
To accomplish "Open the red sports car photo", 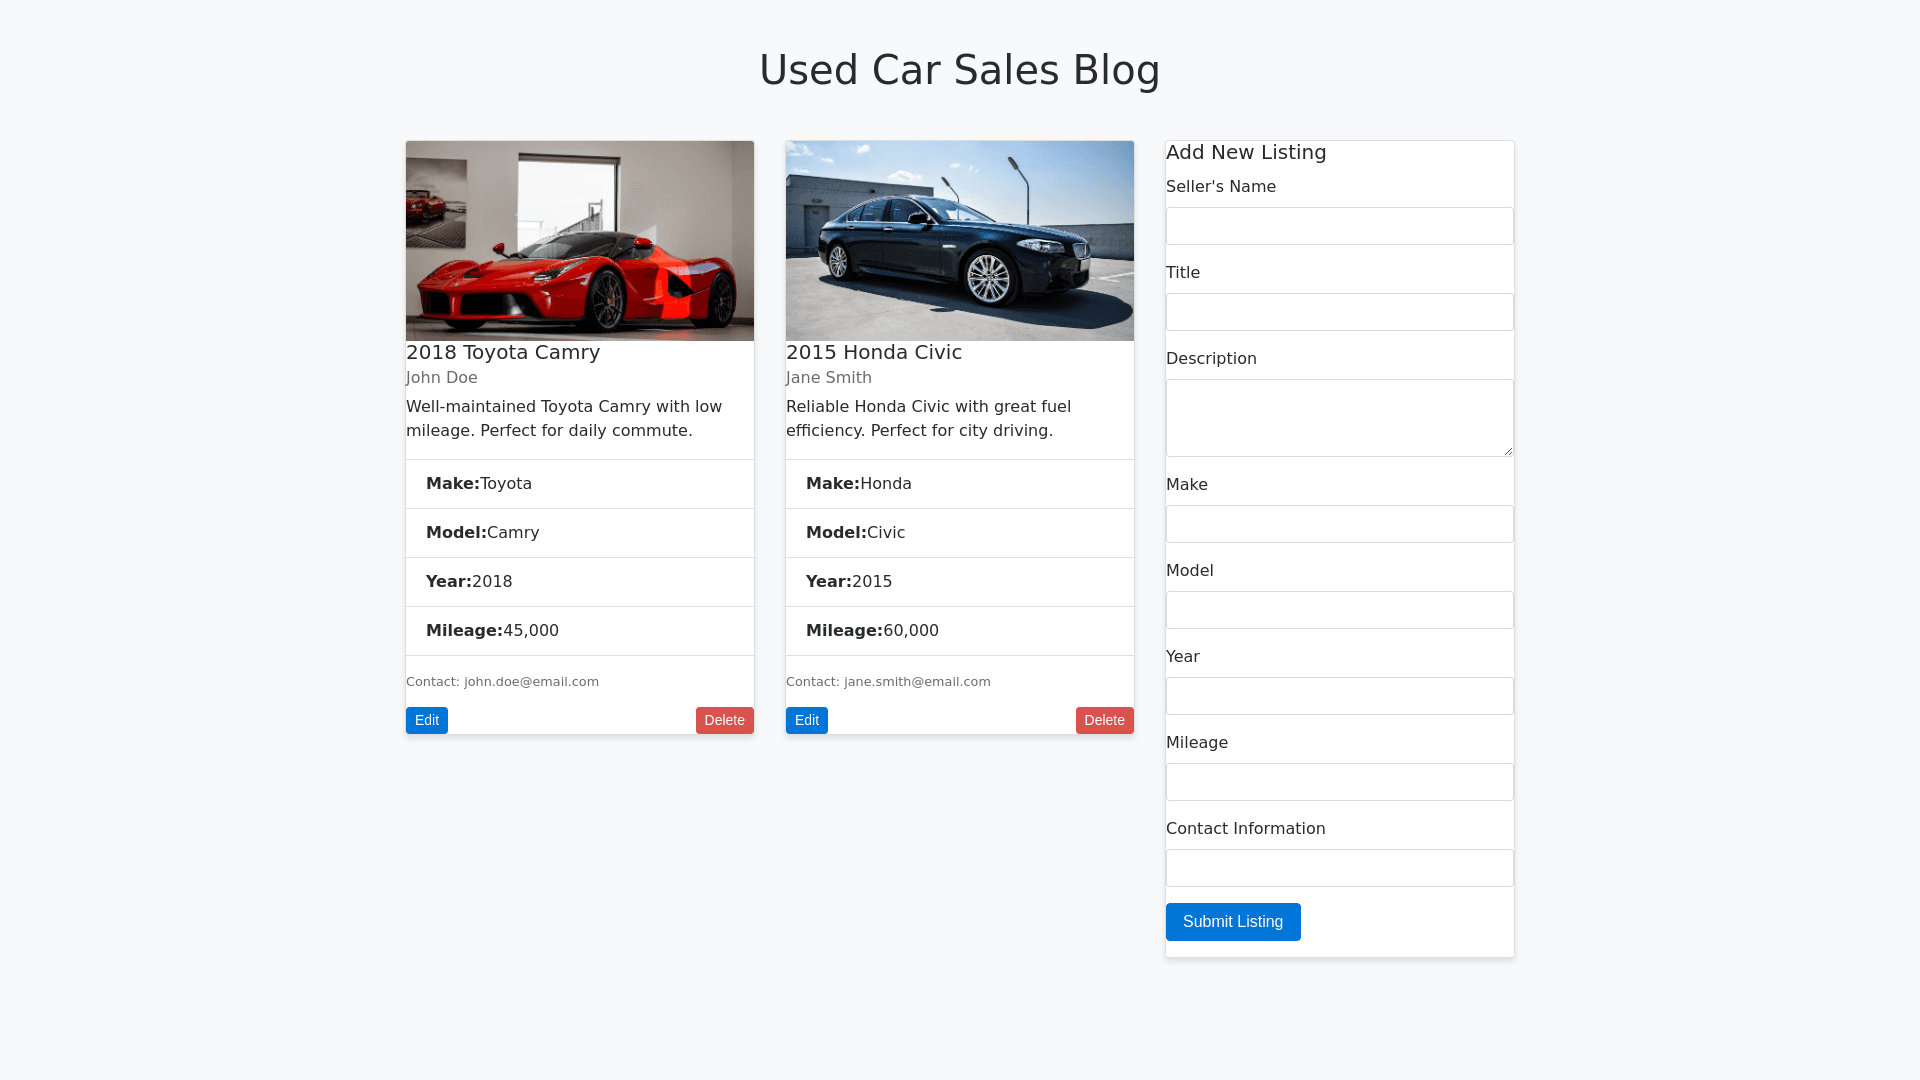I will (x=580, y=241).
